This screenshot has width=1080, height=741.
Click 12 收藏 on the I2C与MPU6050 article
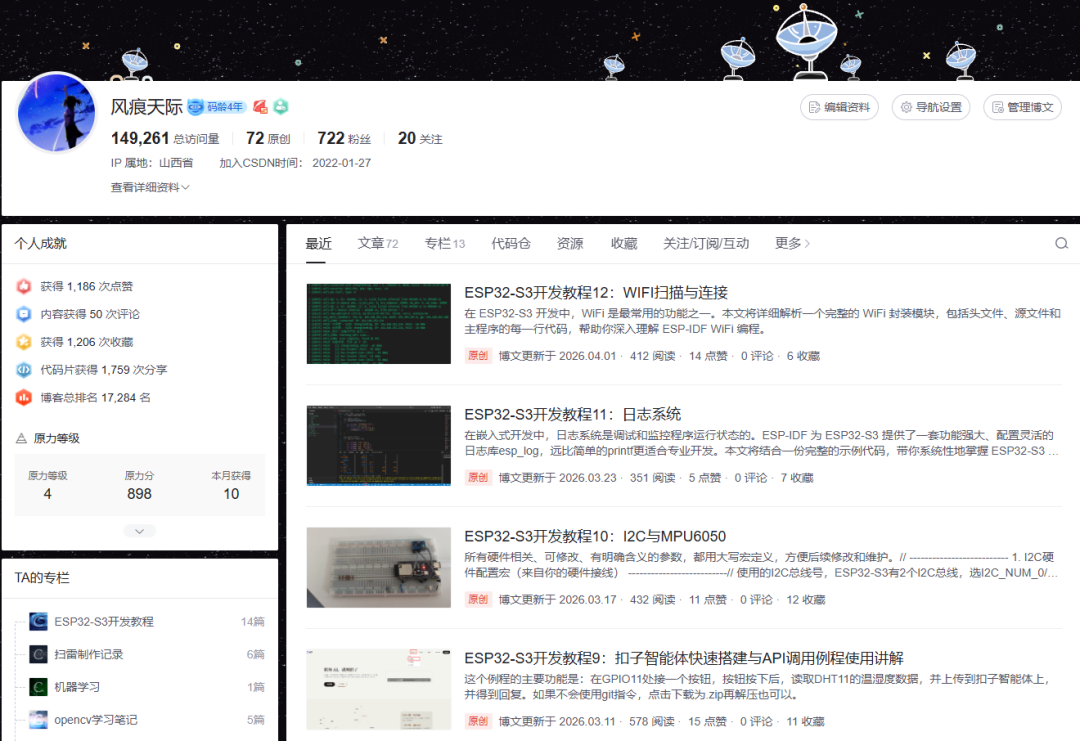coord(806,600)
